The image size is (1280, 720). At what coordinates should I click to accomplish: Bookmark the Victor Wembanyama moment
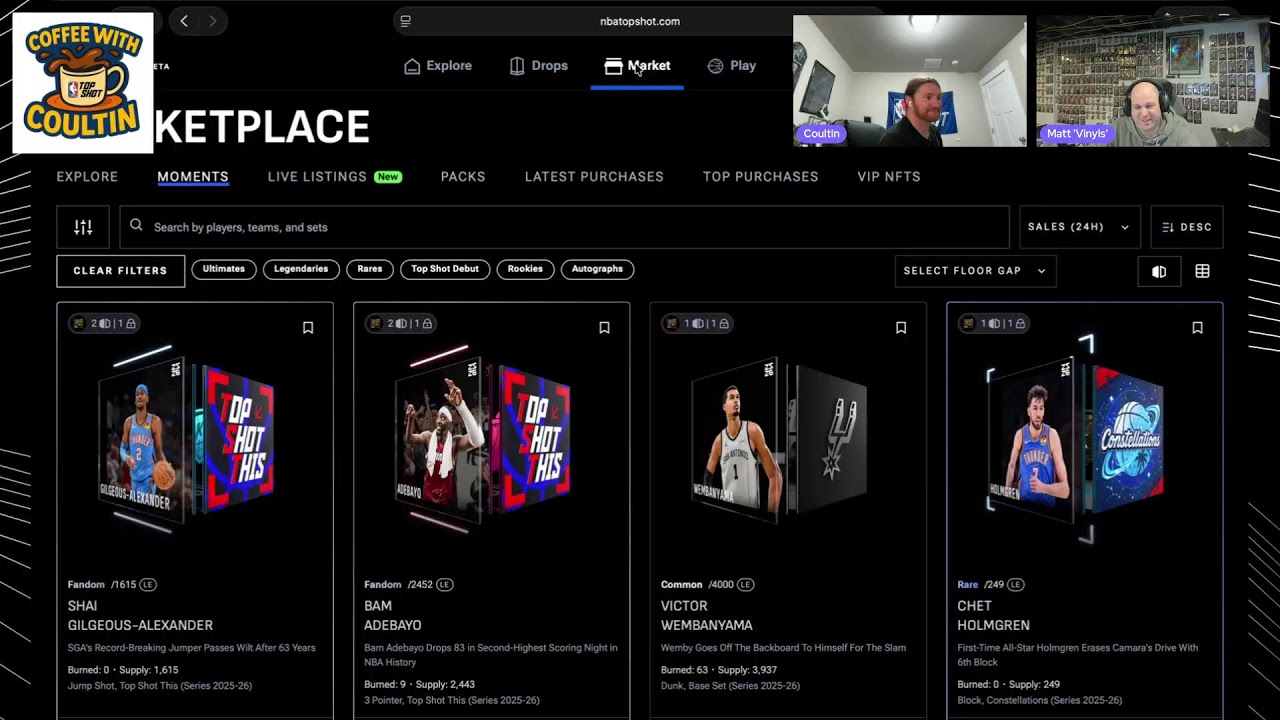pyautogui.click(x=901, y=328)
